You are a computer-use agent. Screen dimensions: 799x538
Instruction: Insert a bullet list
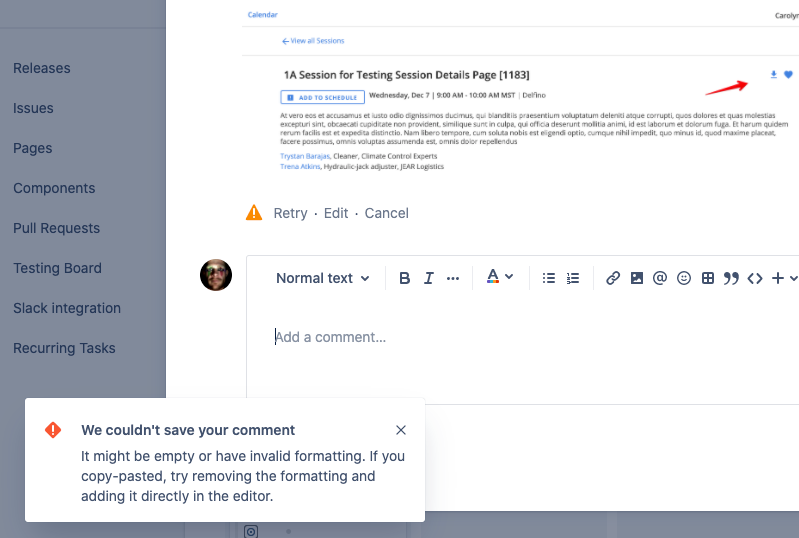tap(549, 278)
